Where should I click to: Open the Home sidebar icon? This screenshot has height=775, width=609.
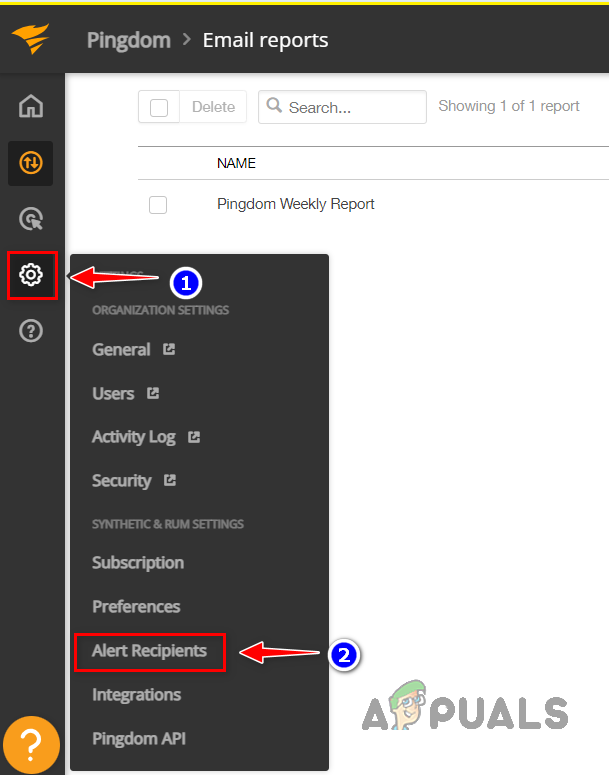pyautogui.click(x=31, y=106)
